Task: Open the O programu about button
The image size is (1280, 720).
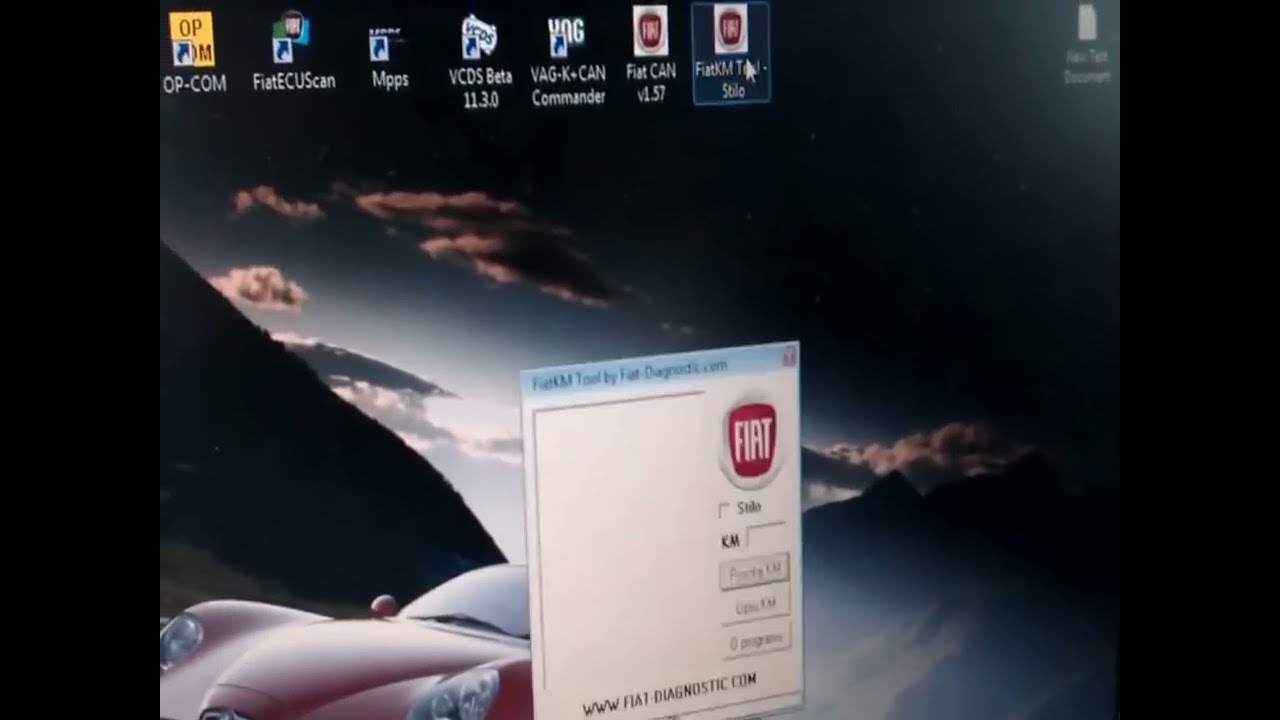Action: click(756, 640)
